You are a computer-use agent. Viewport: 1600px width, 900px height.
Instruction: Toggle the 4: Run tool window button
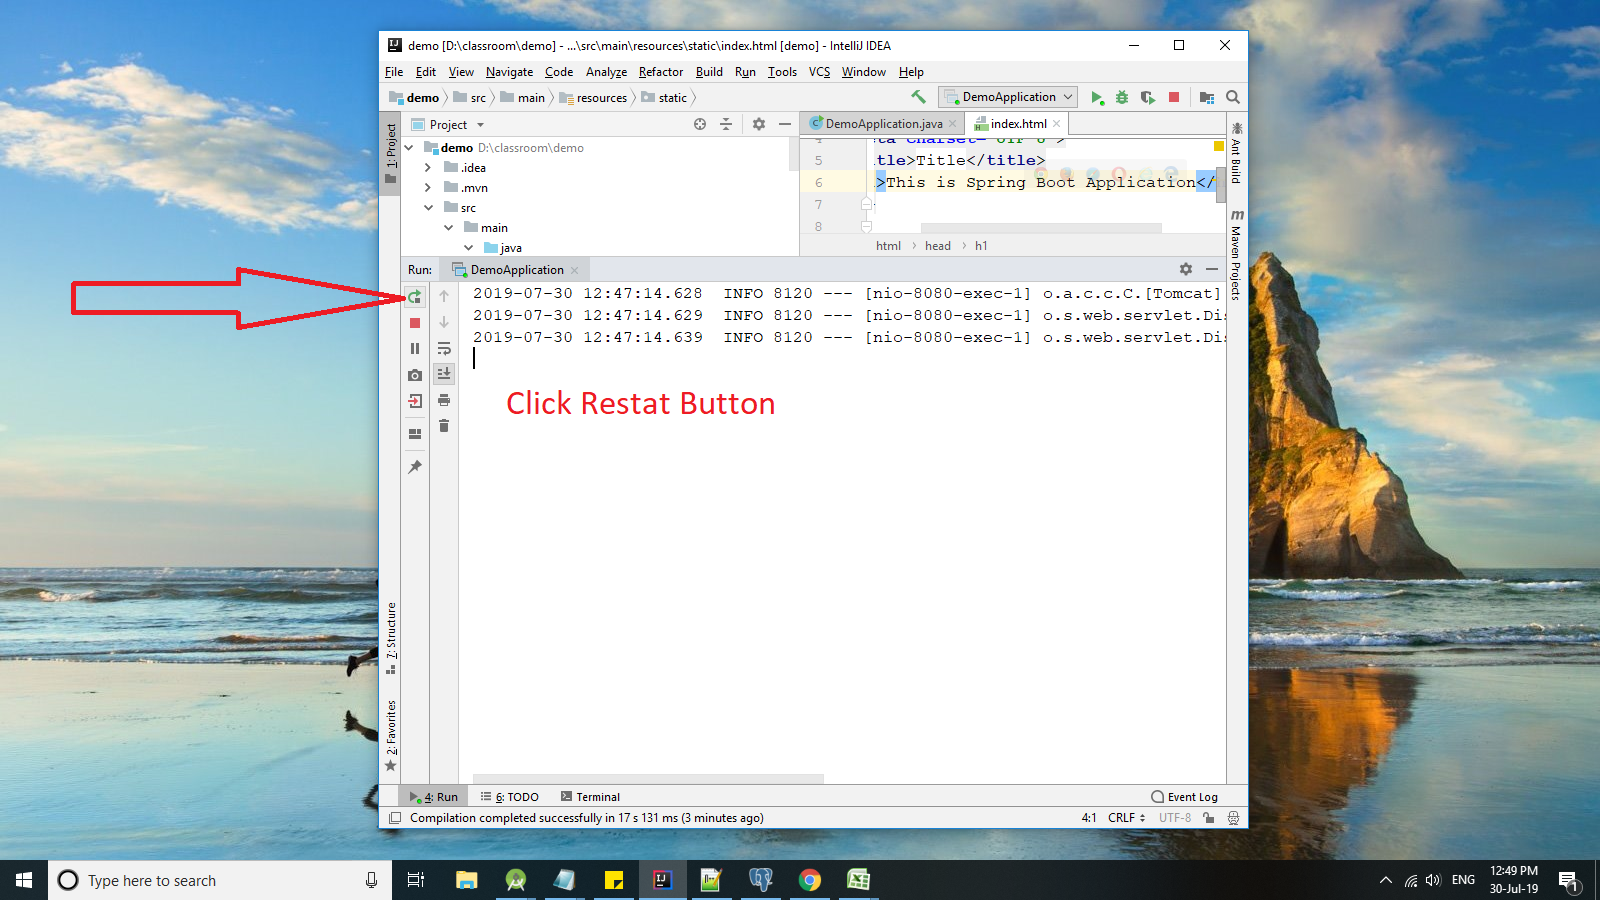434,797
